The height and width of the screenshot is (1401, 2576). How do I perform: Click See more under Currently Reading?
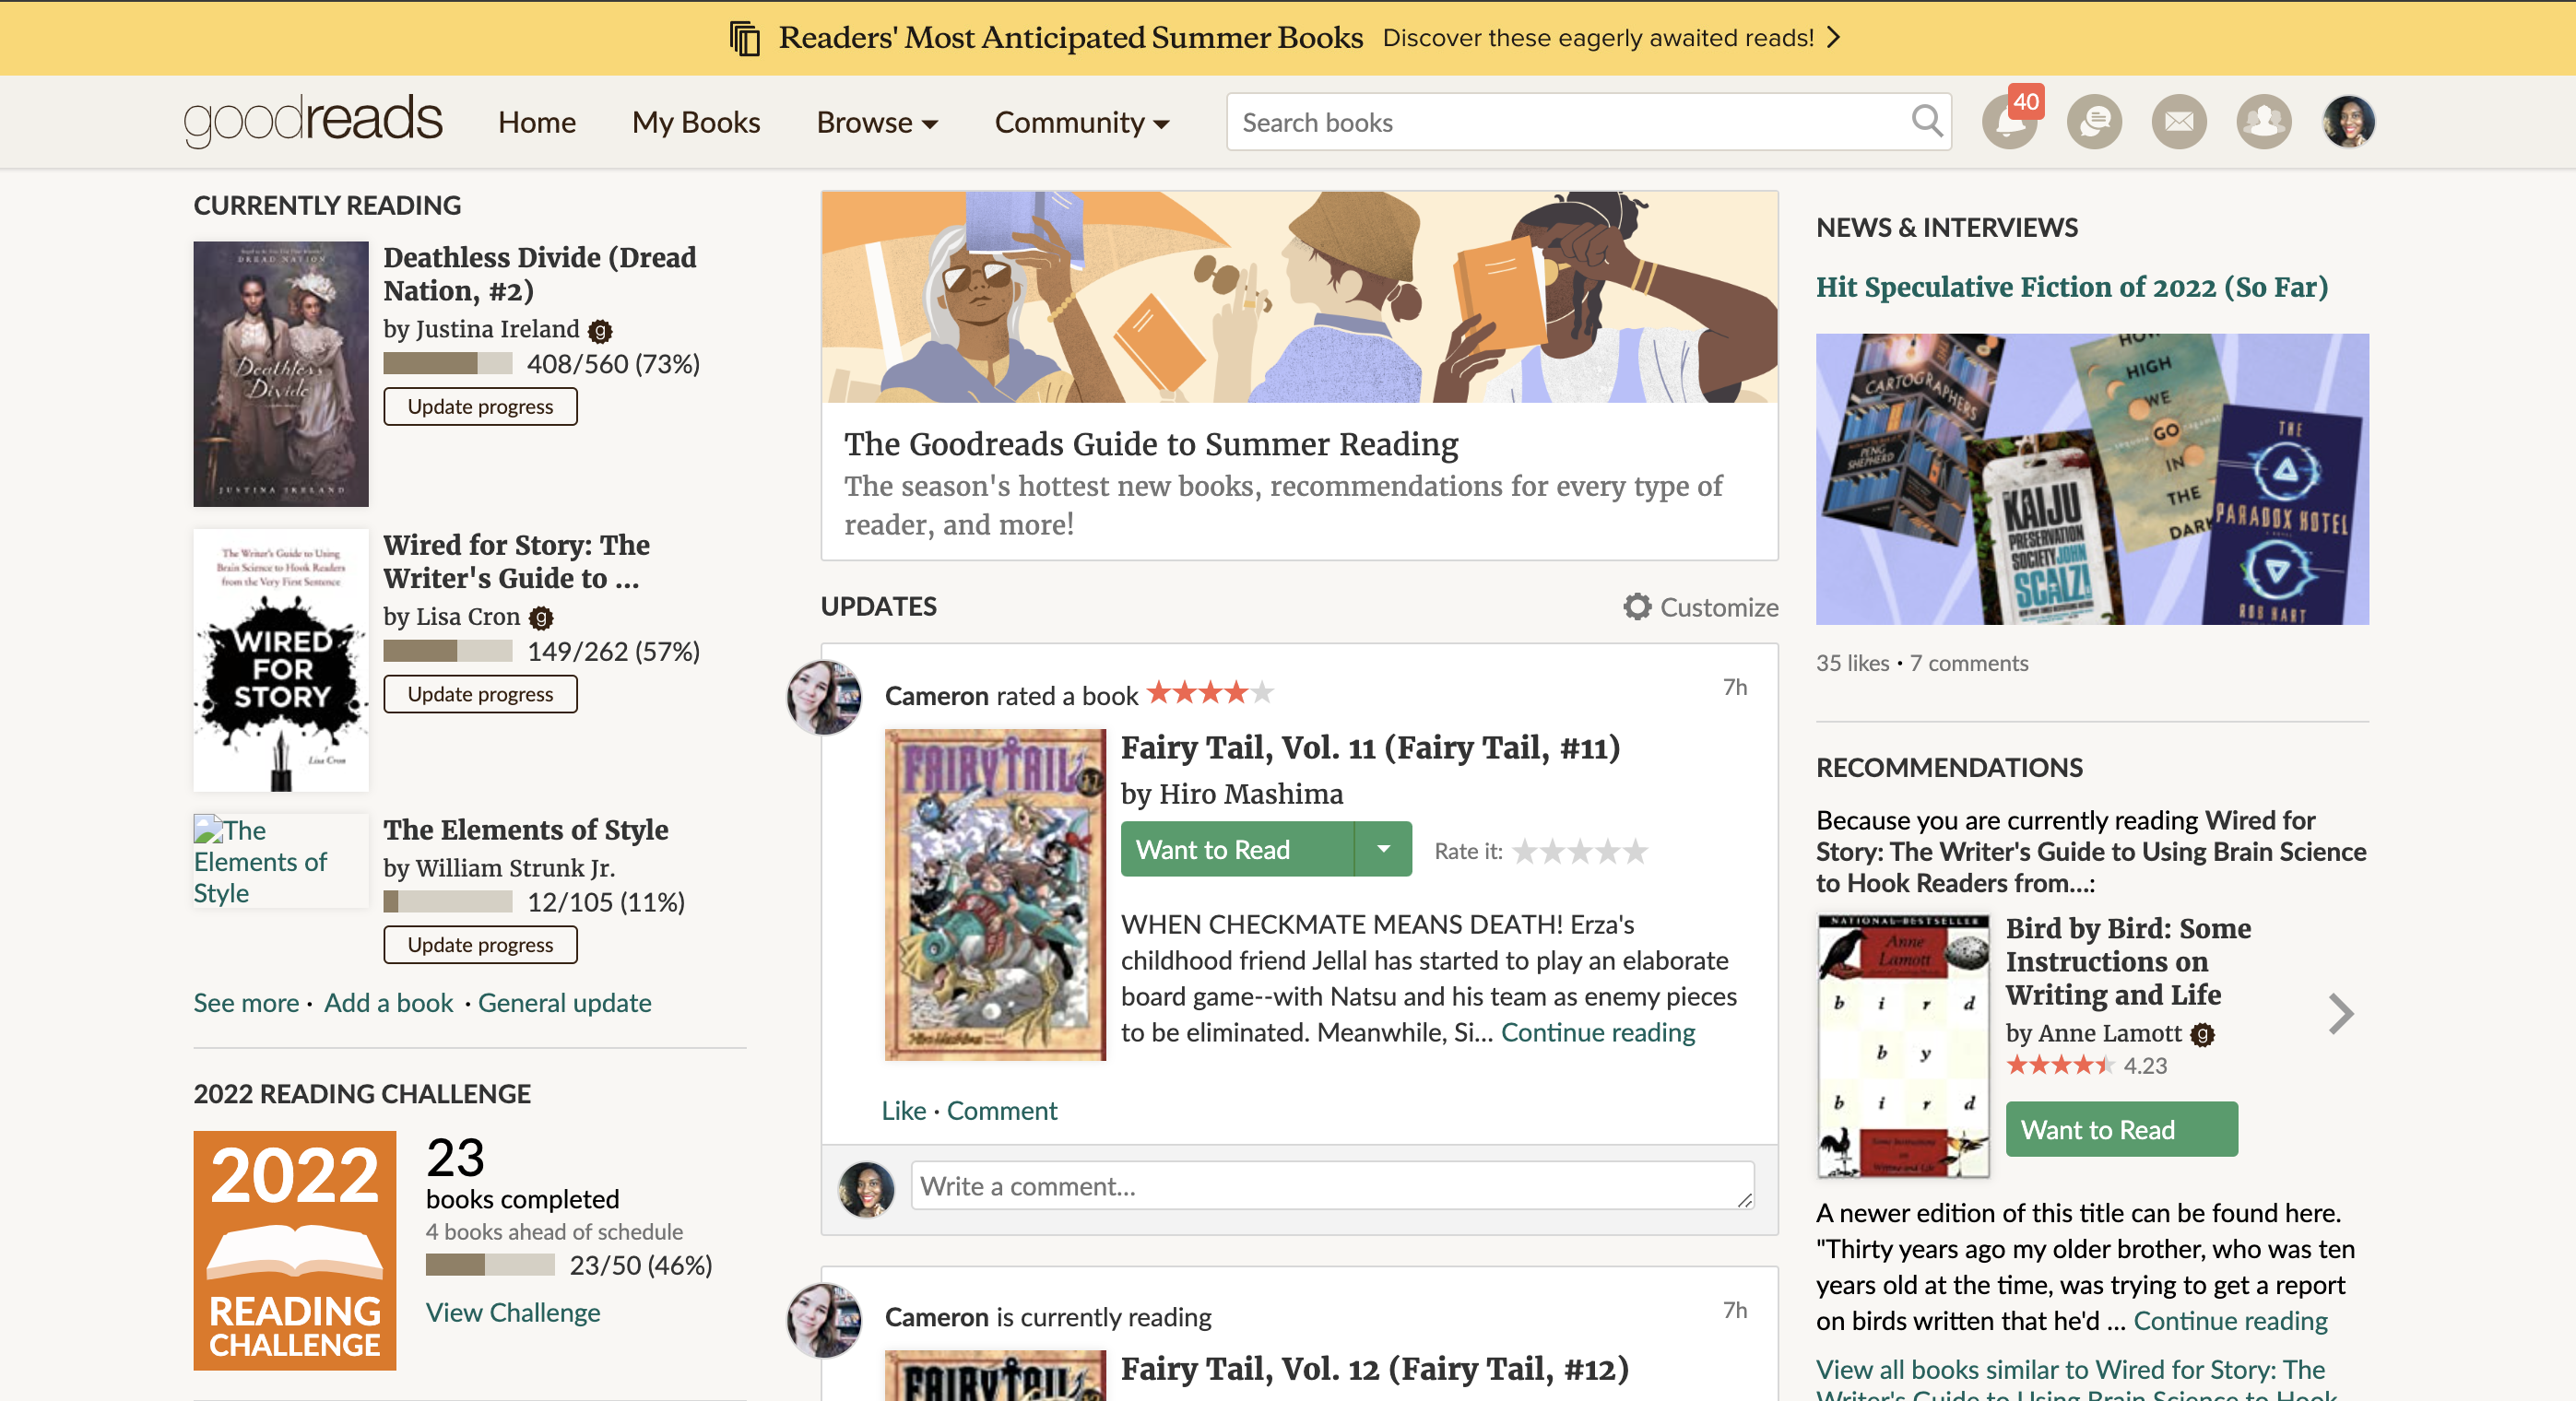pyautogui.click(x=246, y=1003)
